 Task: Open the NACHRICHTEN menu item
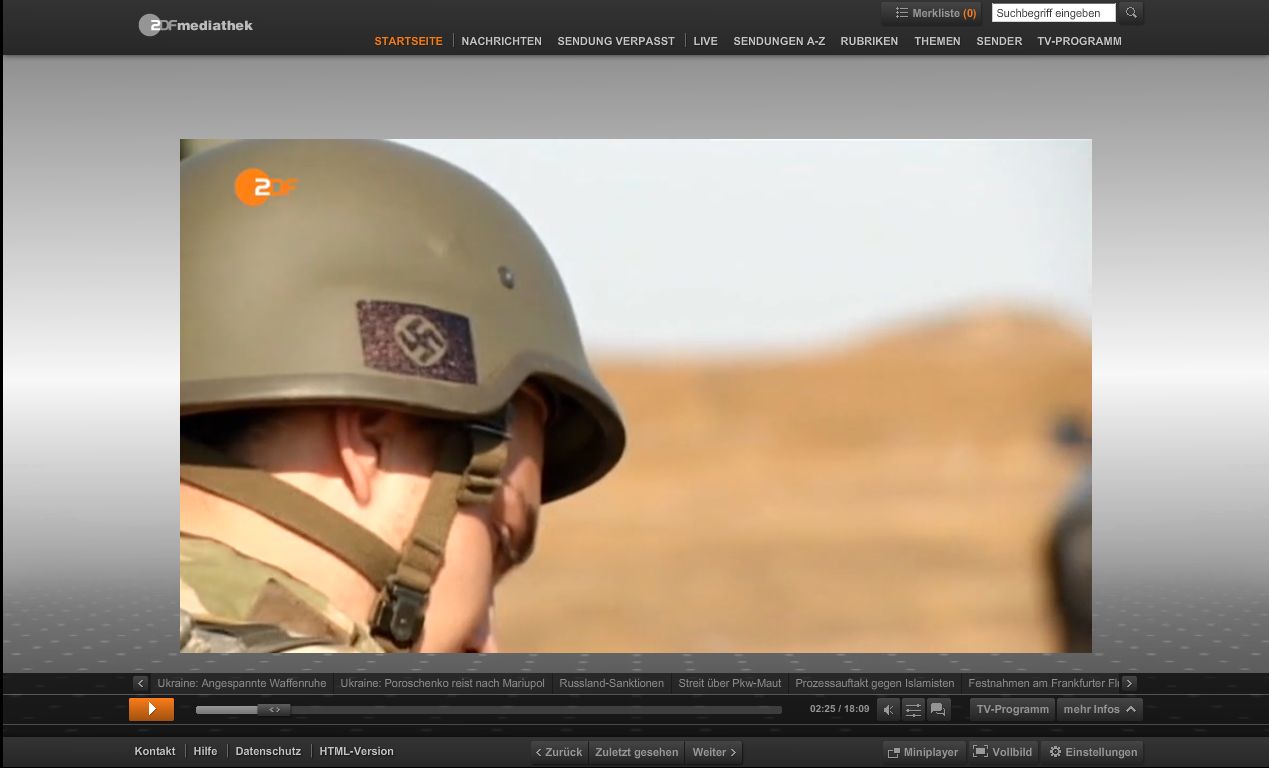(x=501, y=41)
